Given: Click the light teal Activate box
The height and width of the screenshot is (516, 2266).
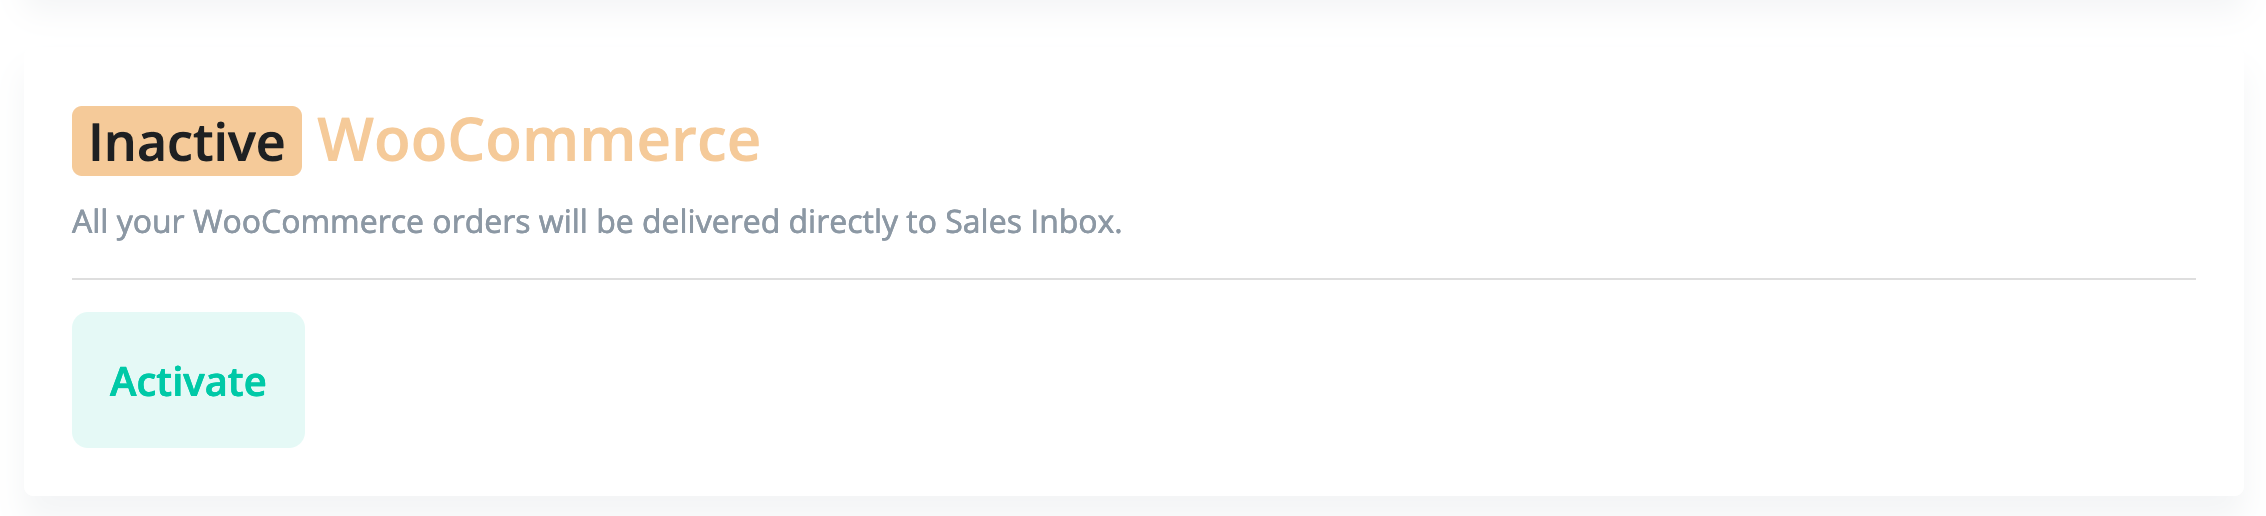Looking at the screenshot, I should 188,380.
